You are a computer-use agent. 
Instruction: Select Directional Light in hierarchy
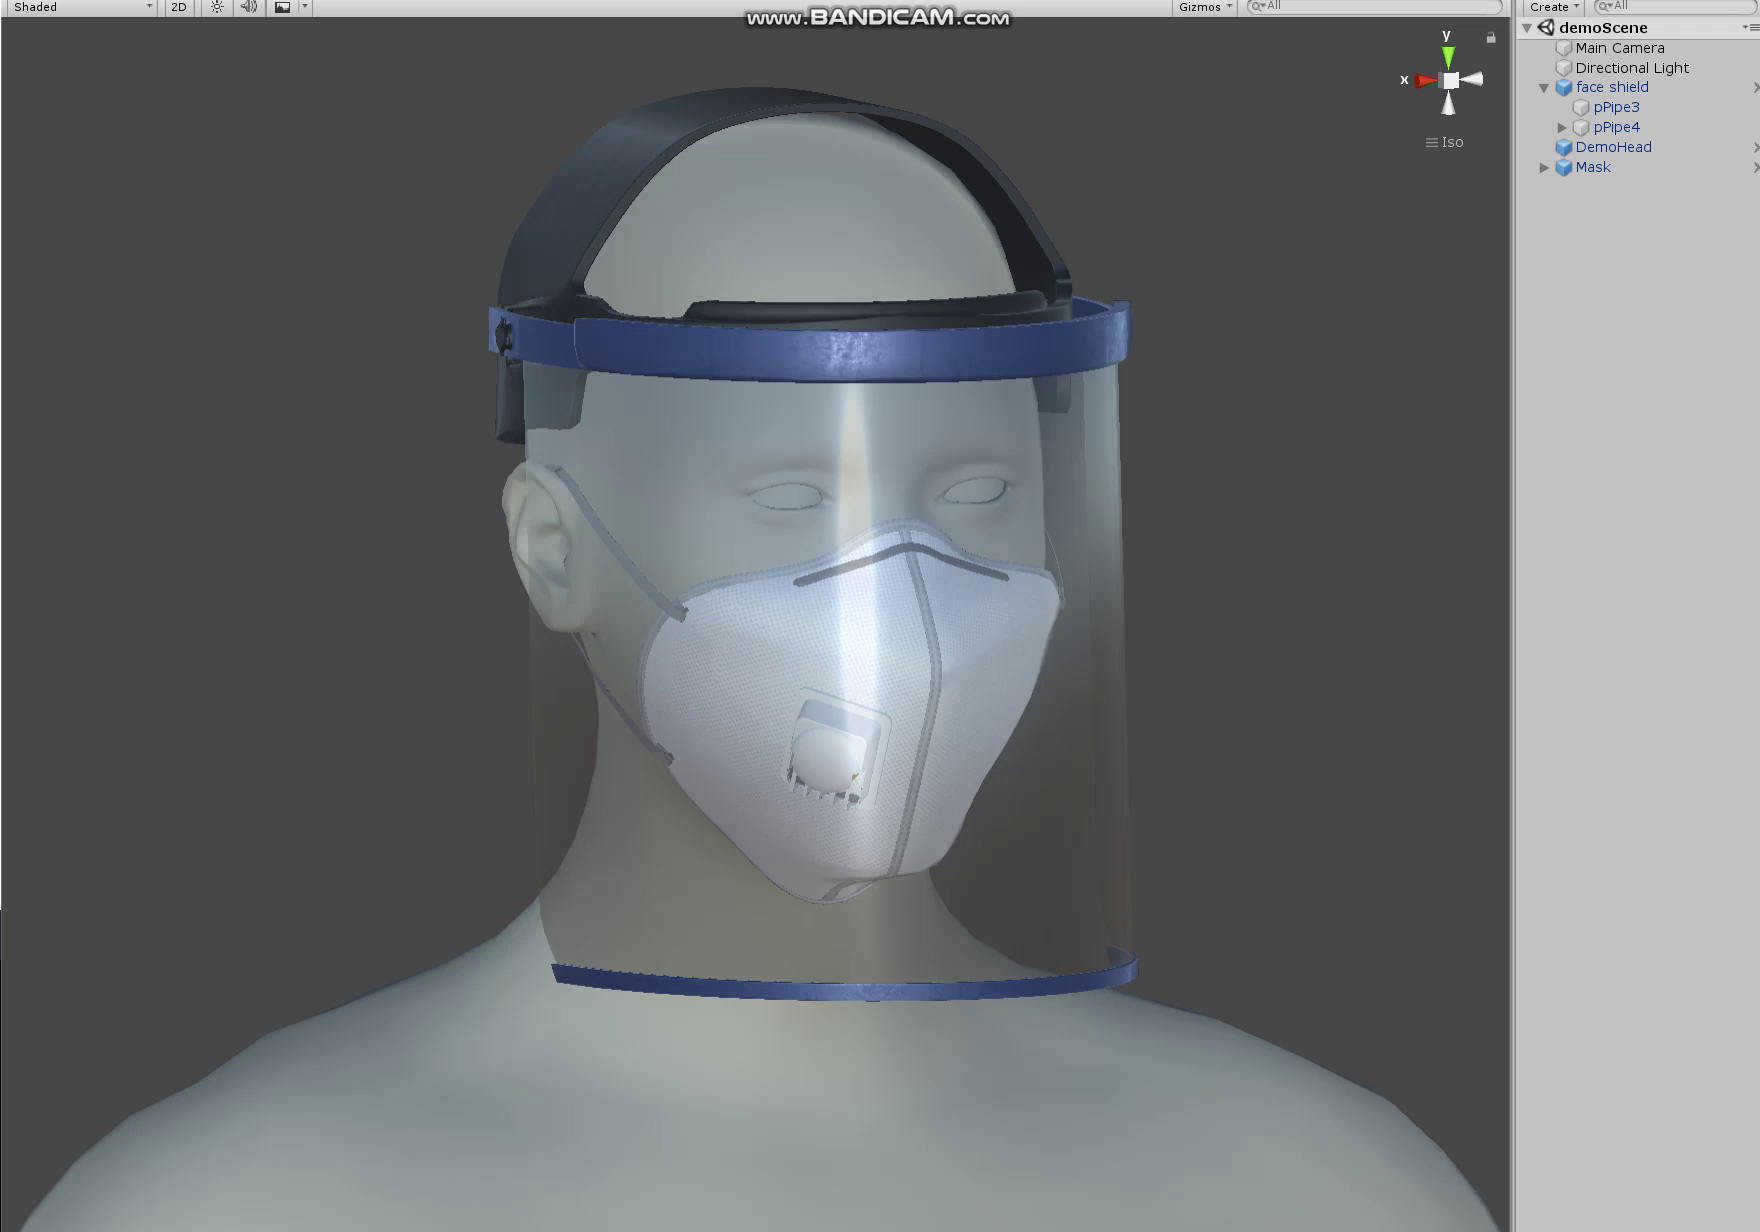pyautogui.click(x=1631, y=68)
